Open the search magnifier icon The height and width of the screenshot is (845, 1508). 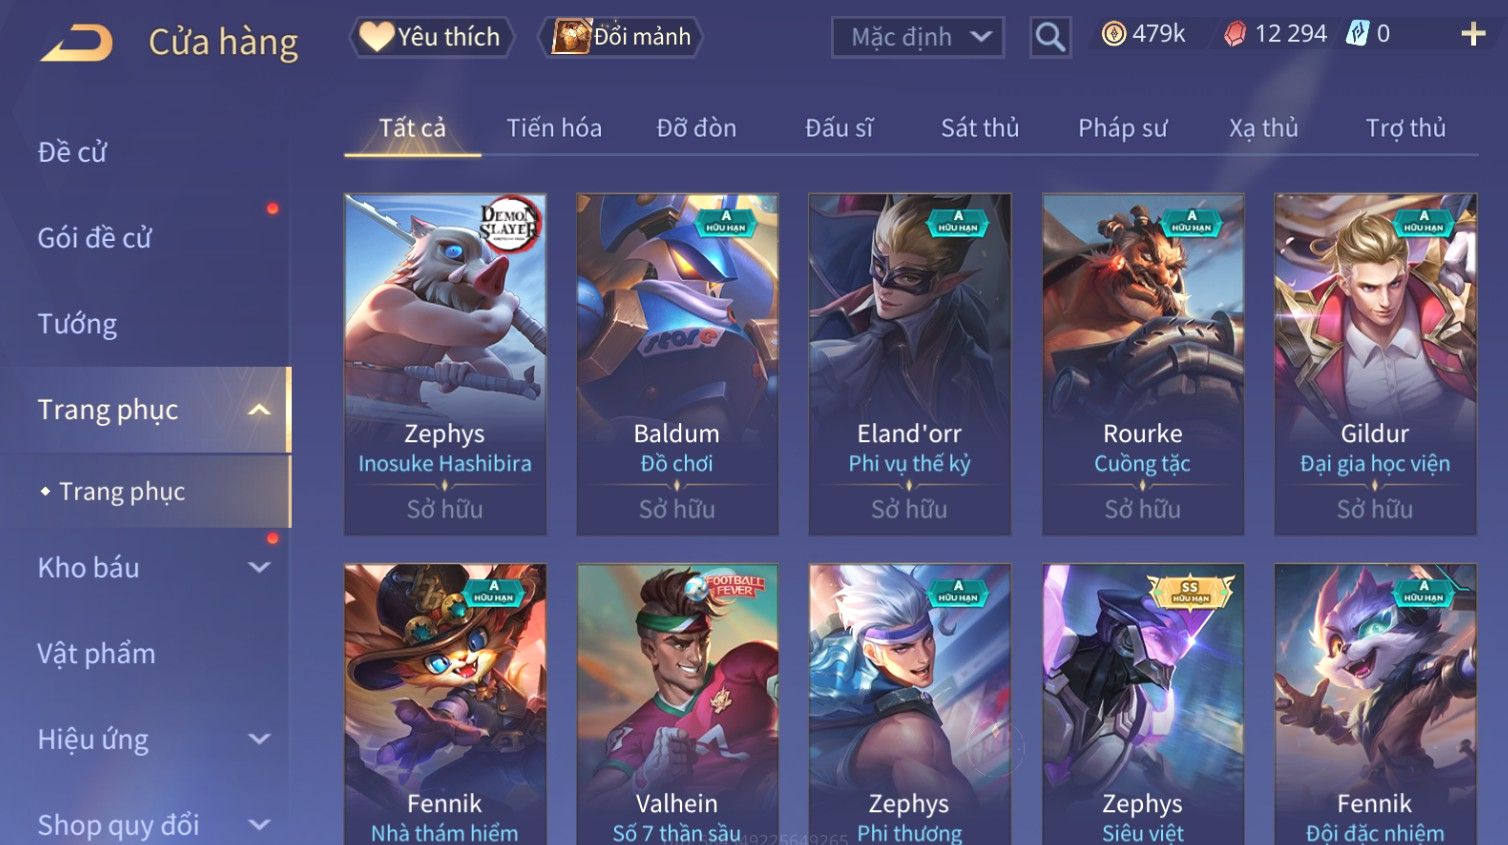click(1050, 37)
